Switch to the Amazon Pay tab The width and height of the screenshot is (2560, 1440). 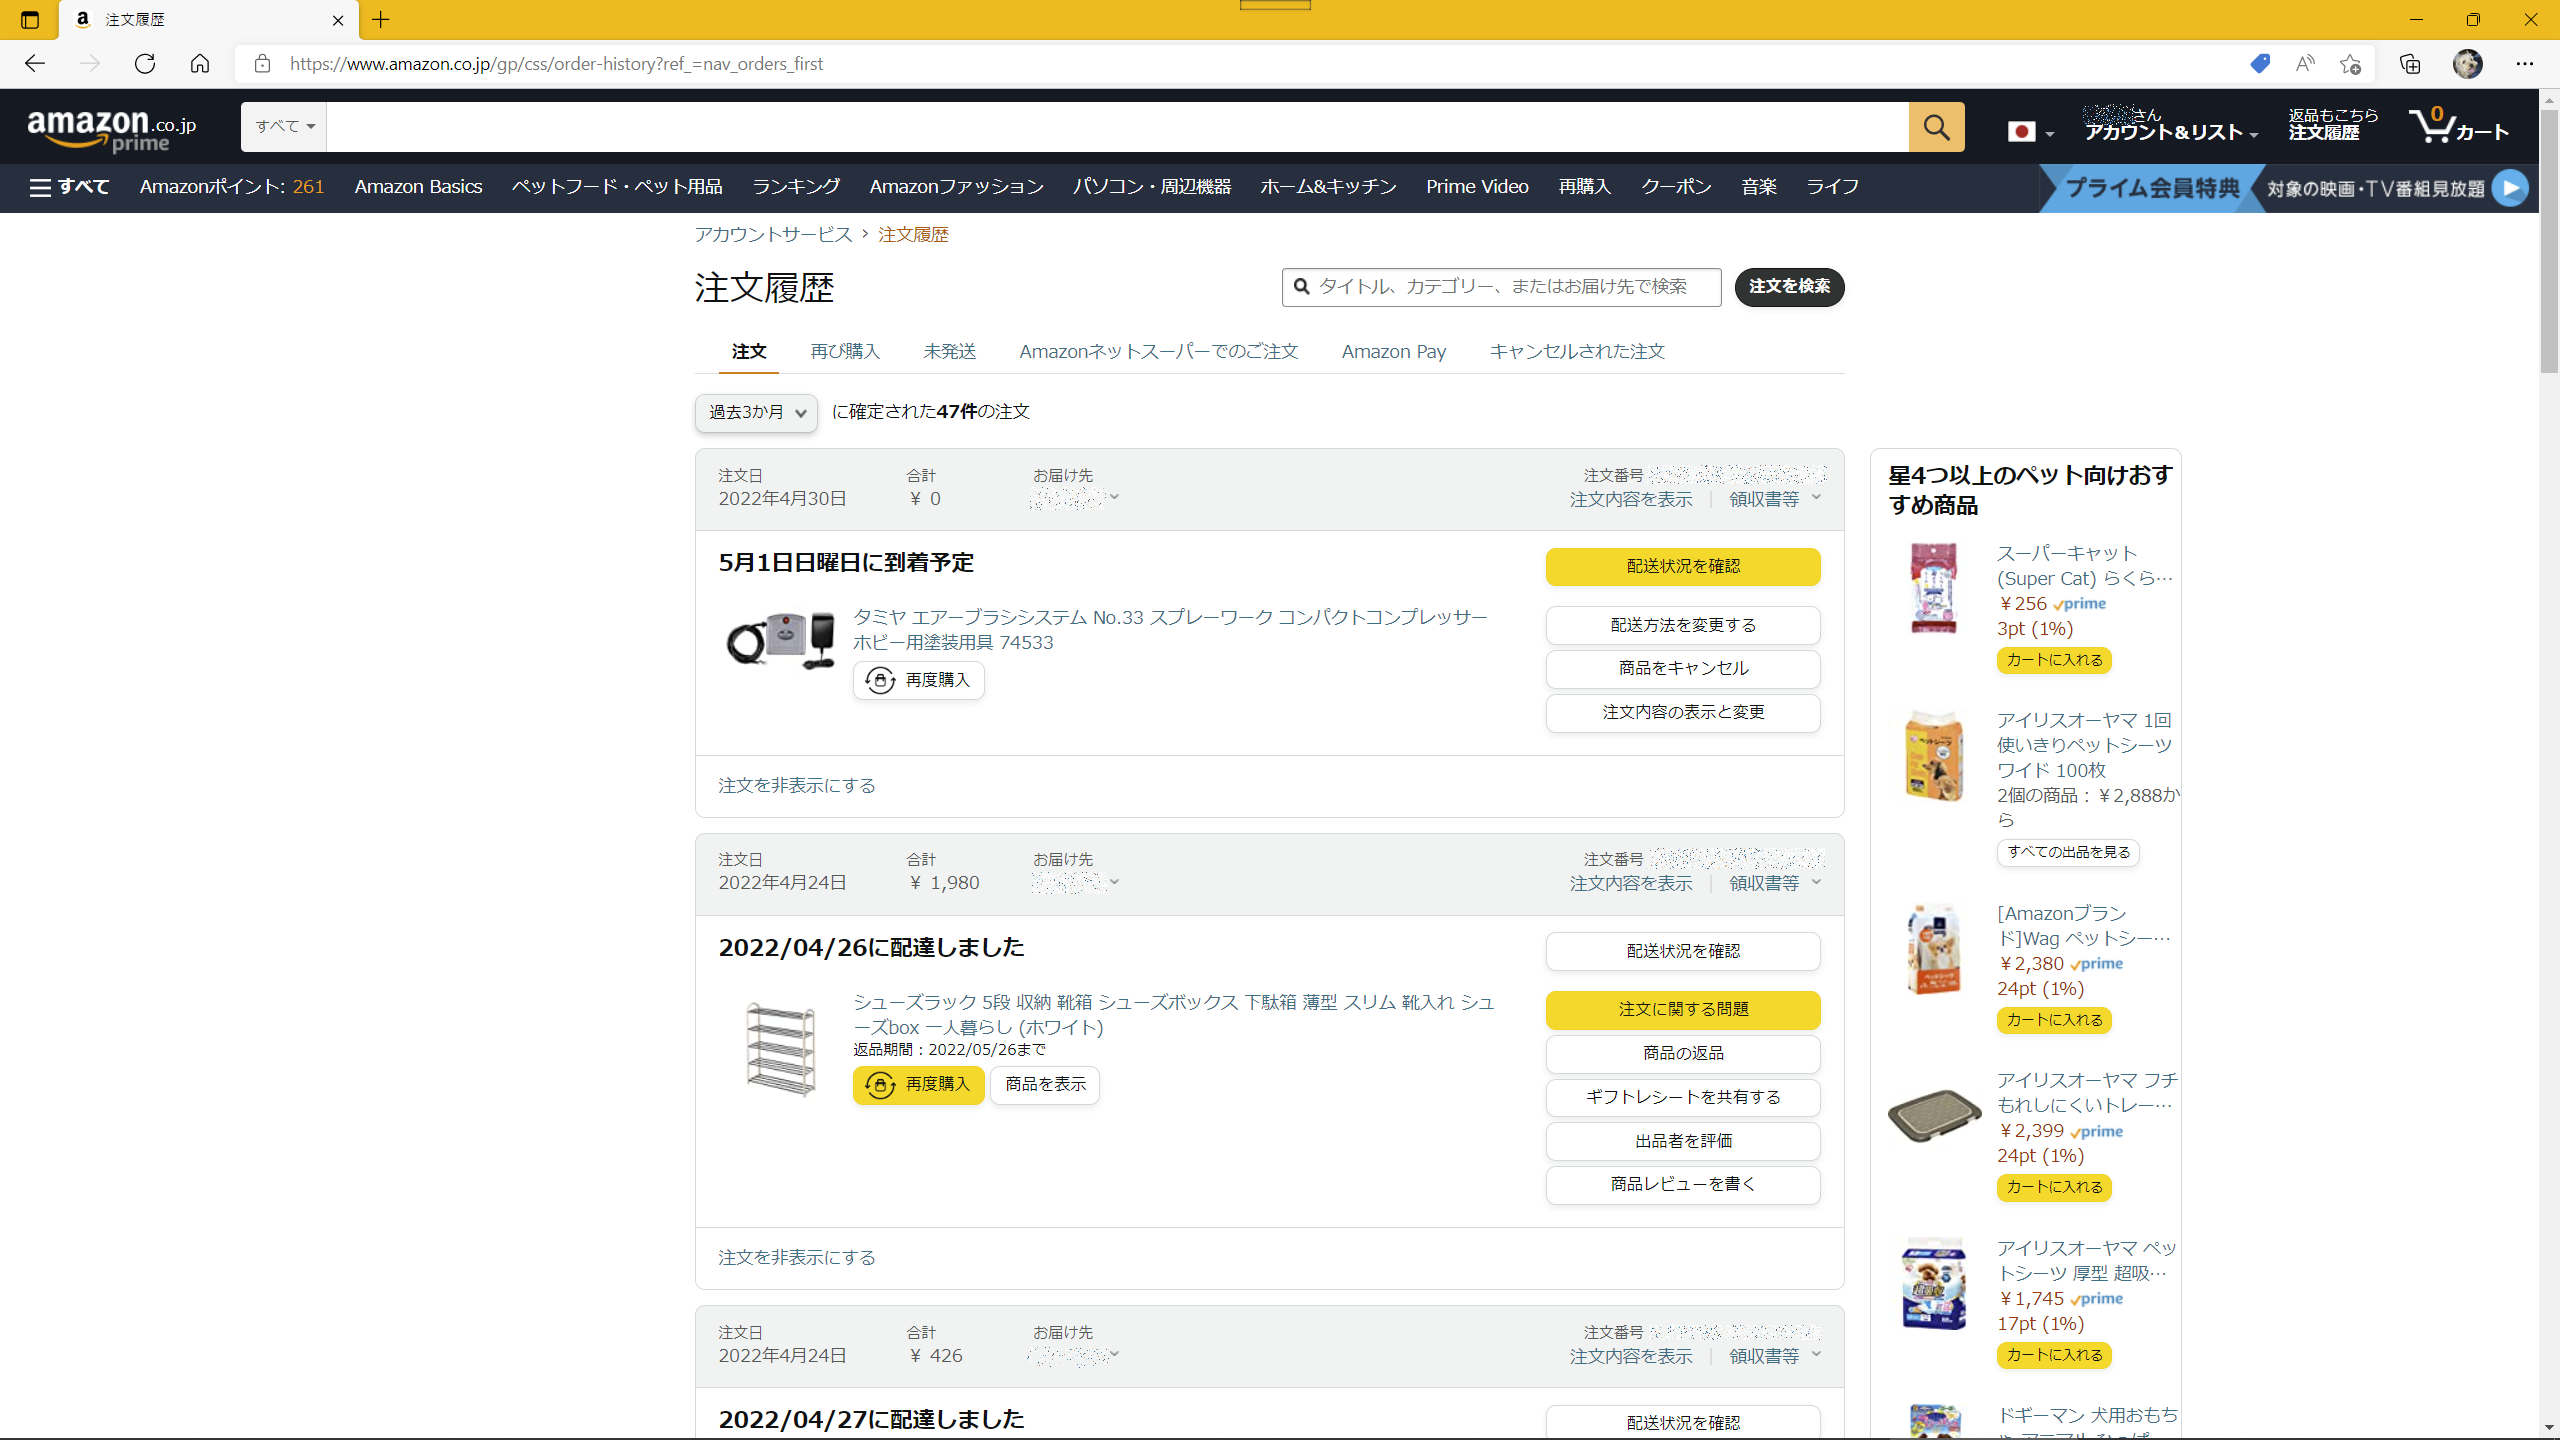coord(1394,352)
